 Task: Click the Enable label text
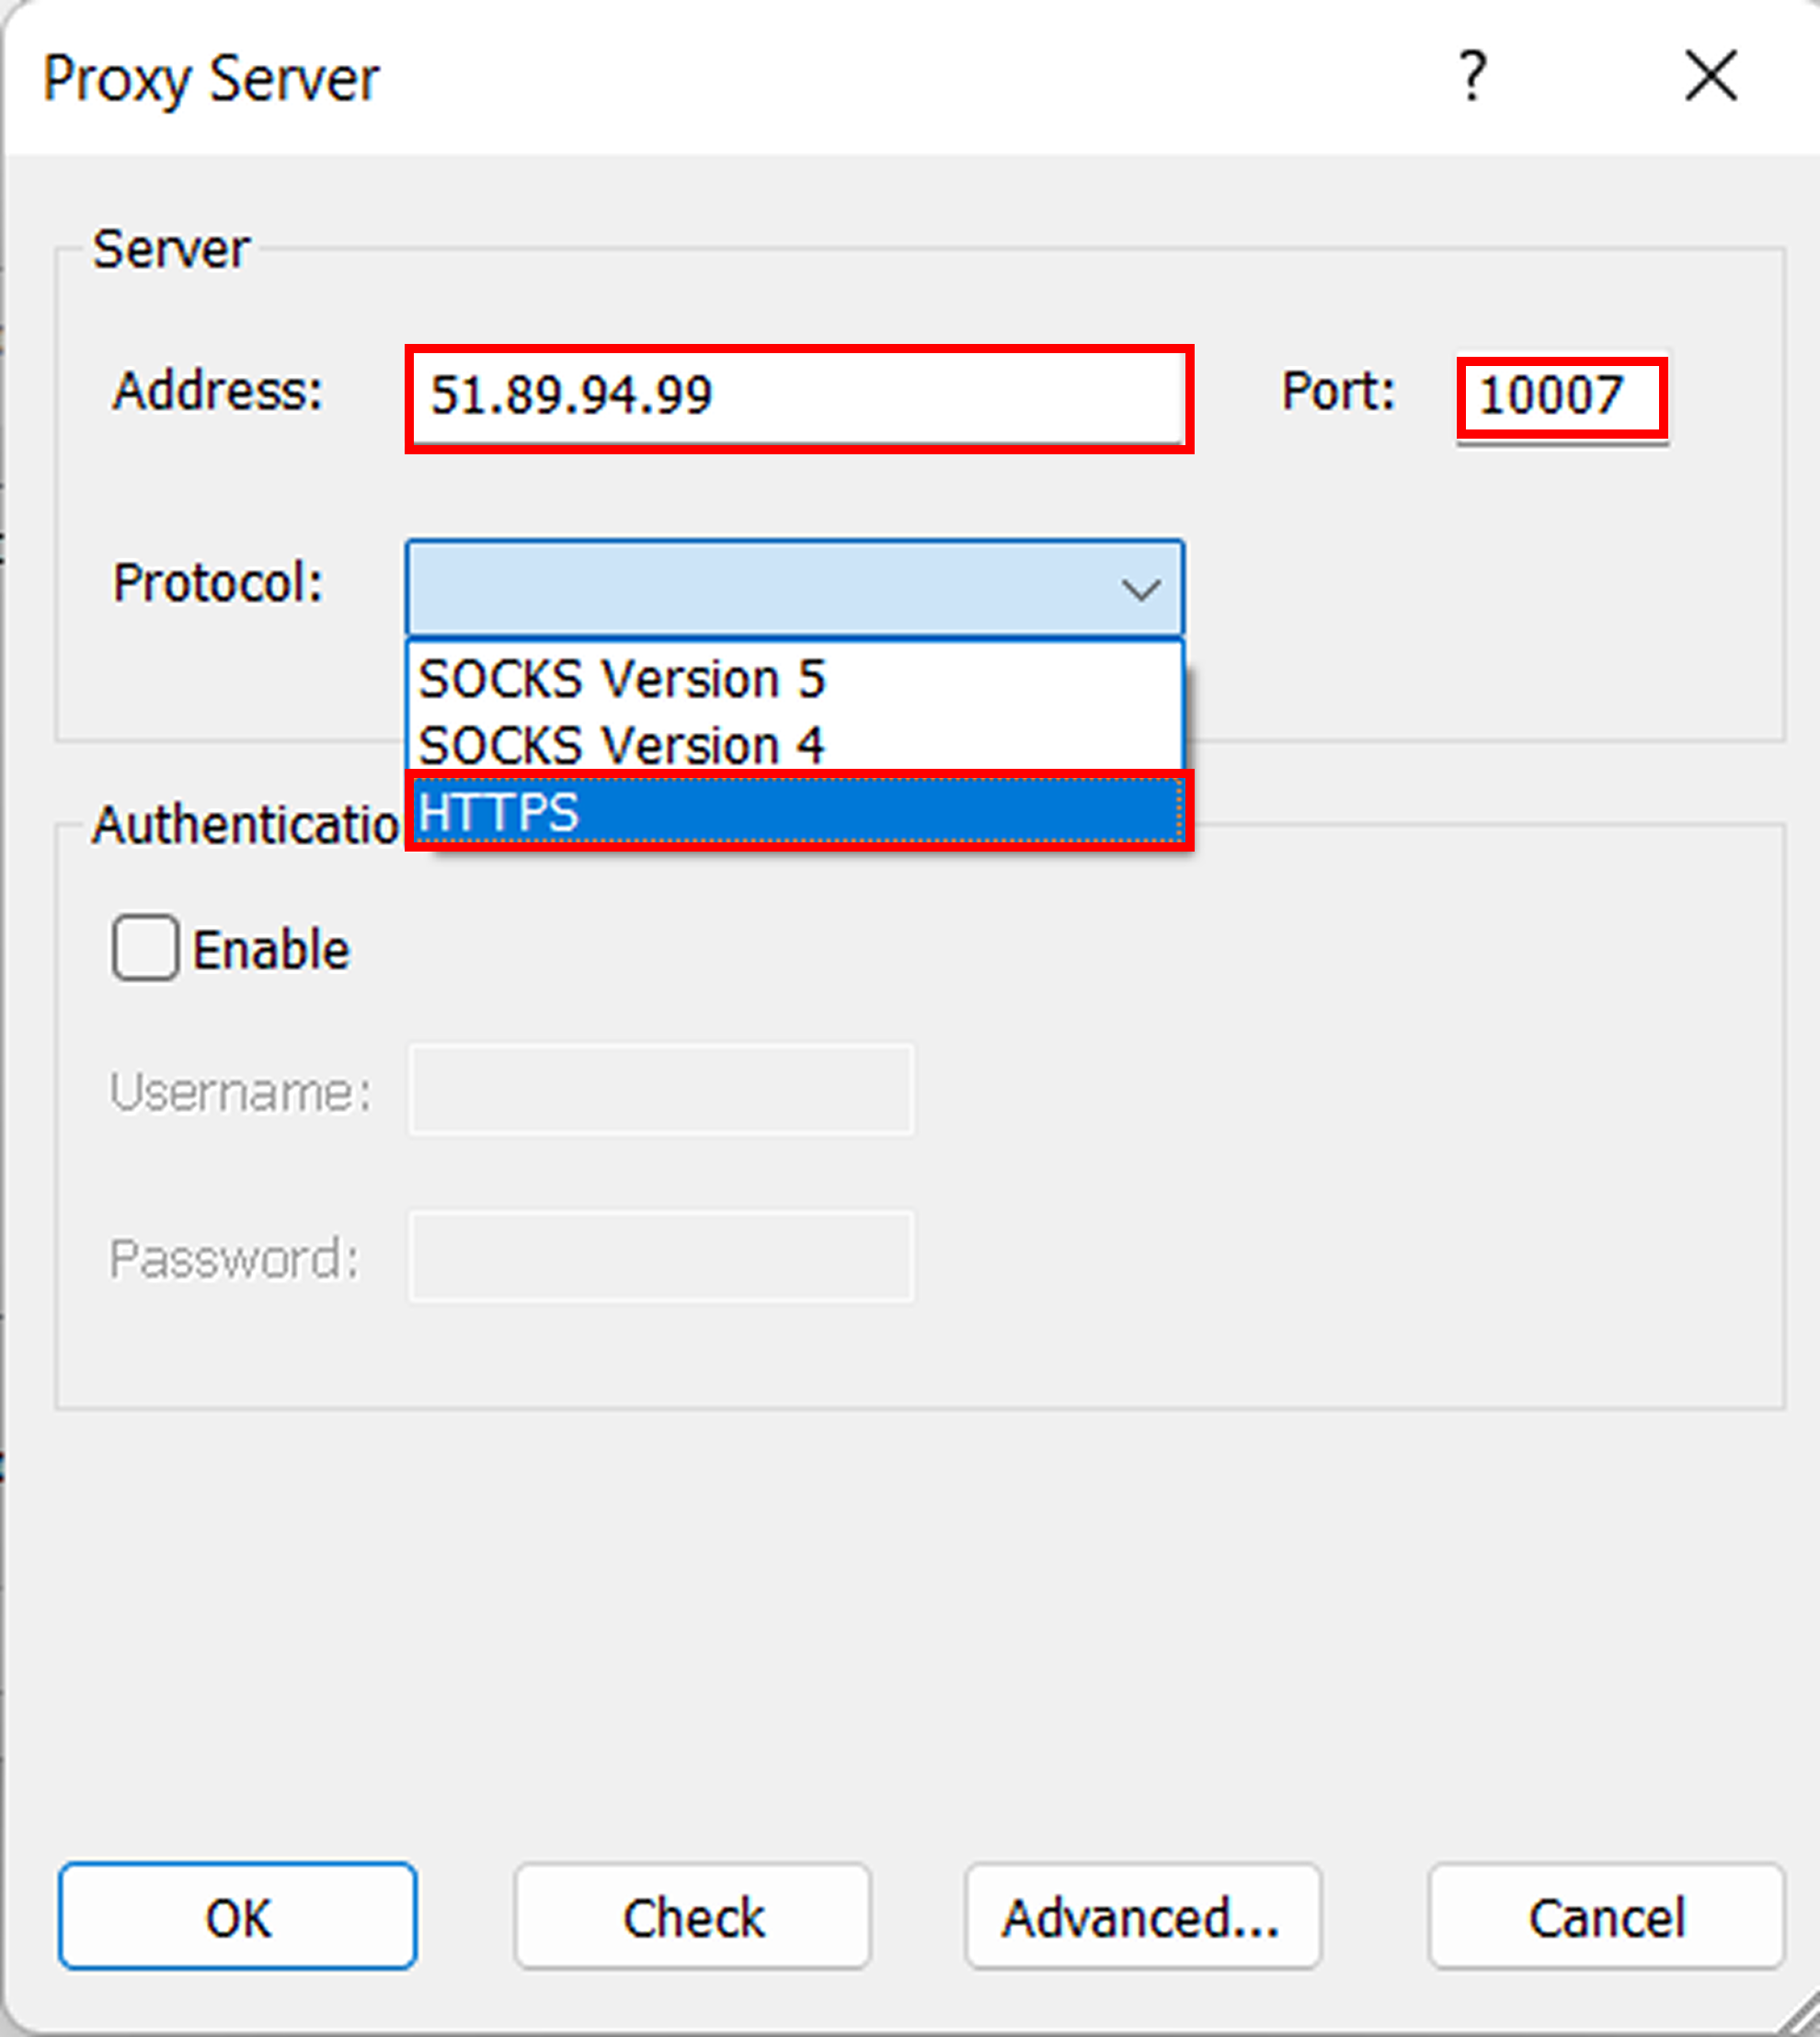coord(270,947)
